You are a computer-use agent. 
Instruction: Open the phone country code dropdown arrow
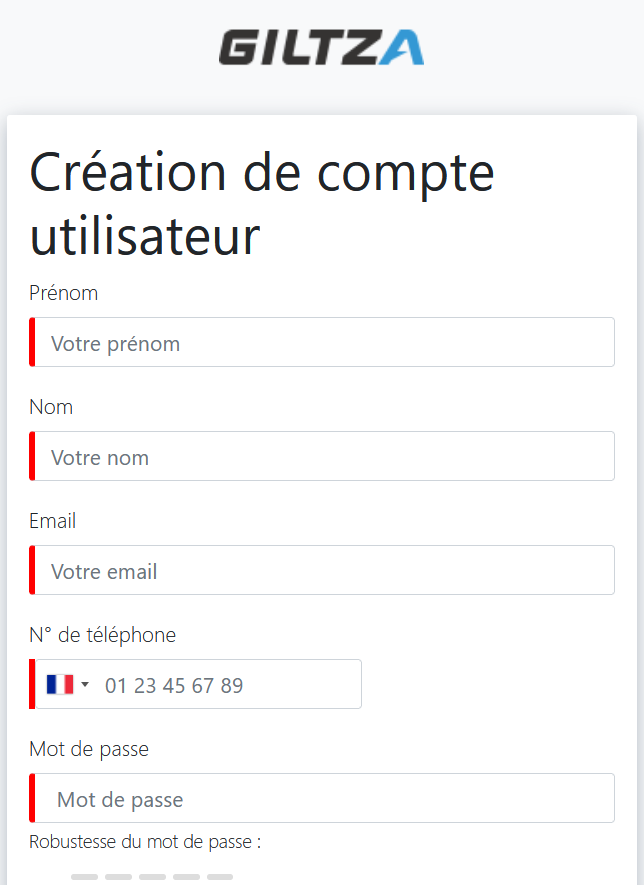pos(85,685)
